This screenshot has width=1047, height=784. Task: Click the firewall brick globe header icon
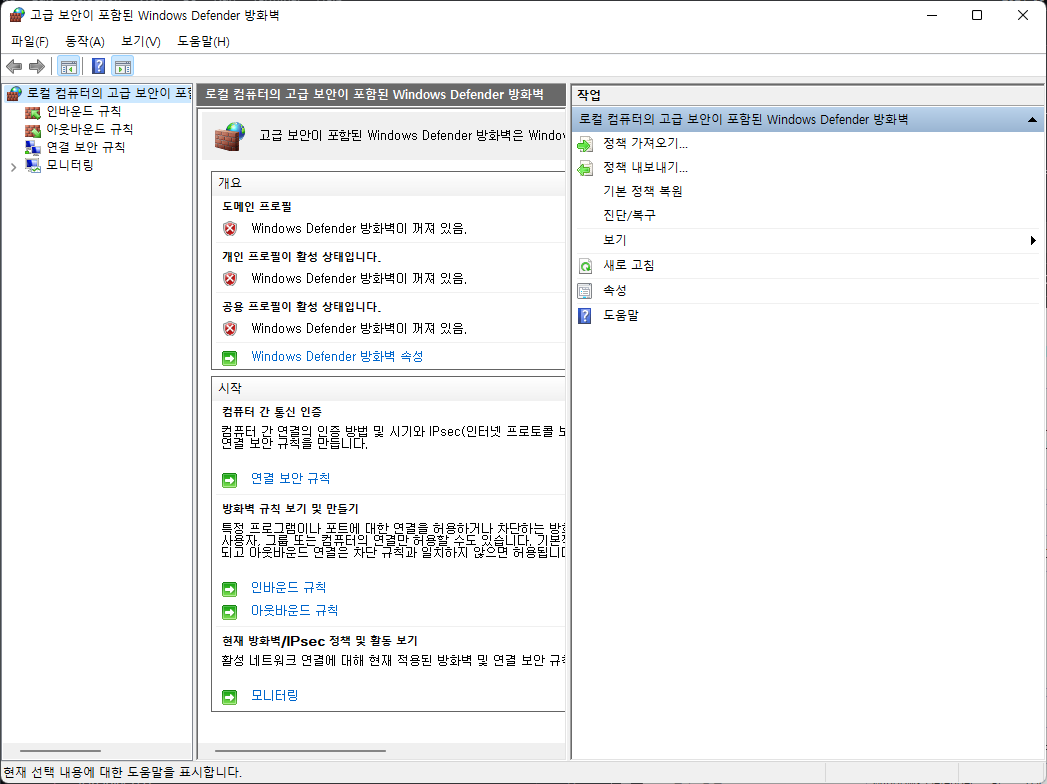click(x=230, y=136)
